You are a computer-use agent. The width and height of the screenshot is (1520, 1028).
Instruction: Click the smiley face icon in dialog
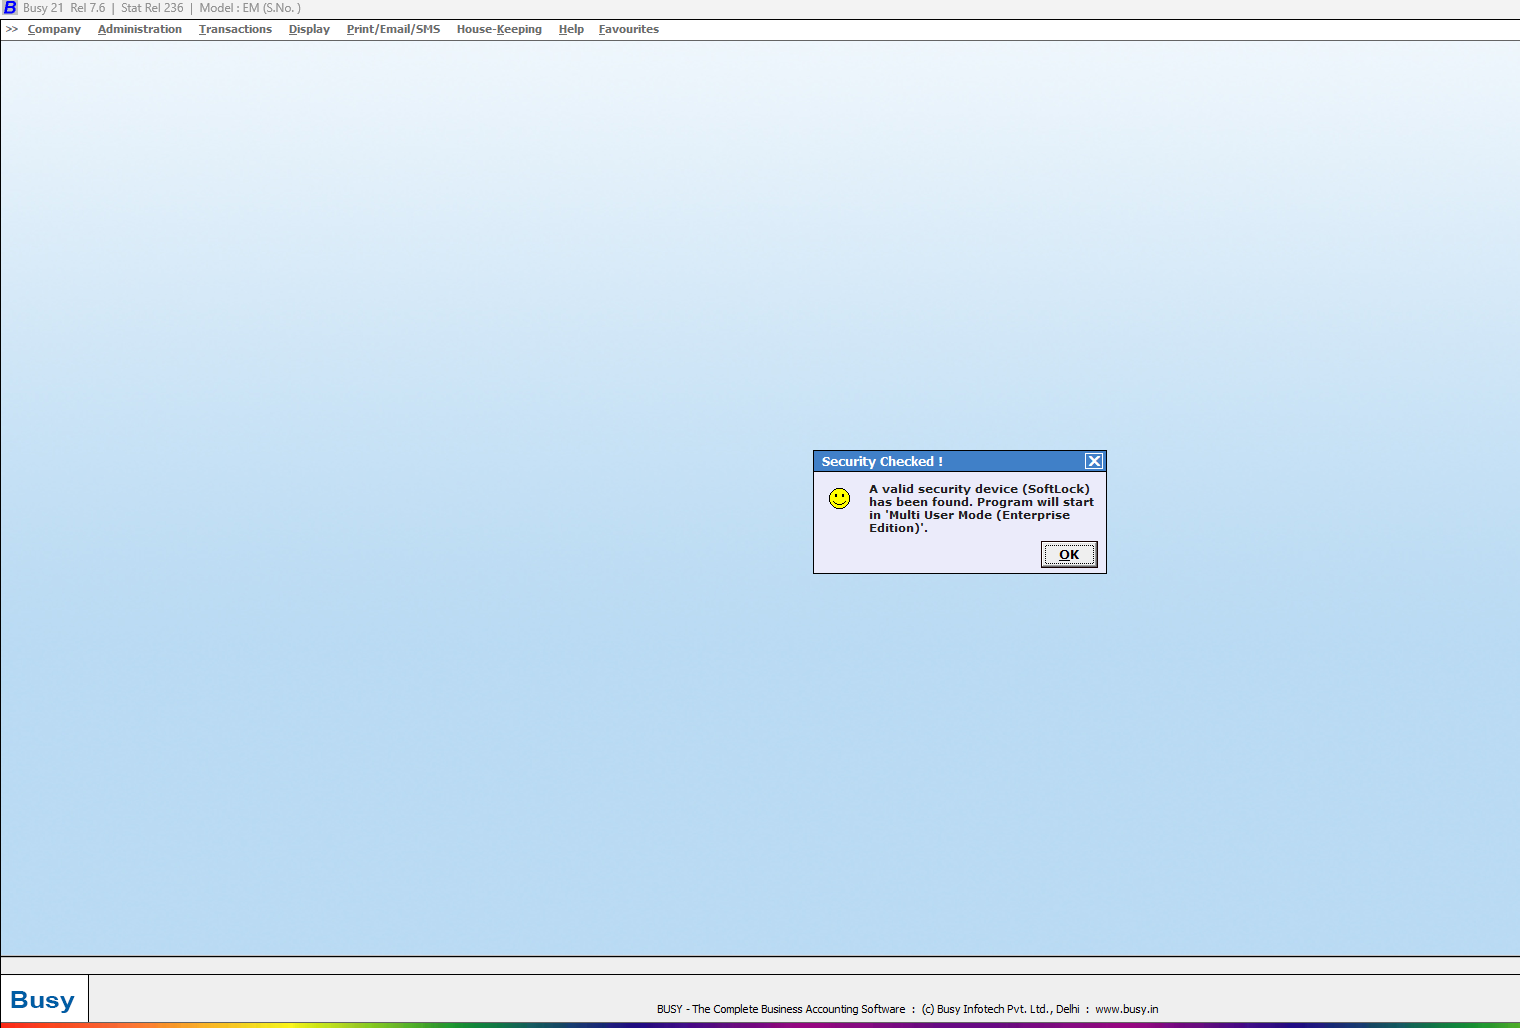[839, 498]
